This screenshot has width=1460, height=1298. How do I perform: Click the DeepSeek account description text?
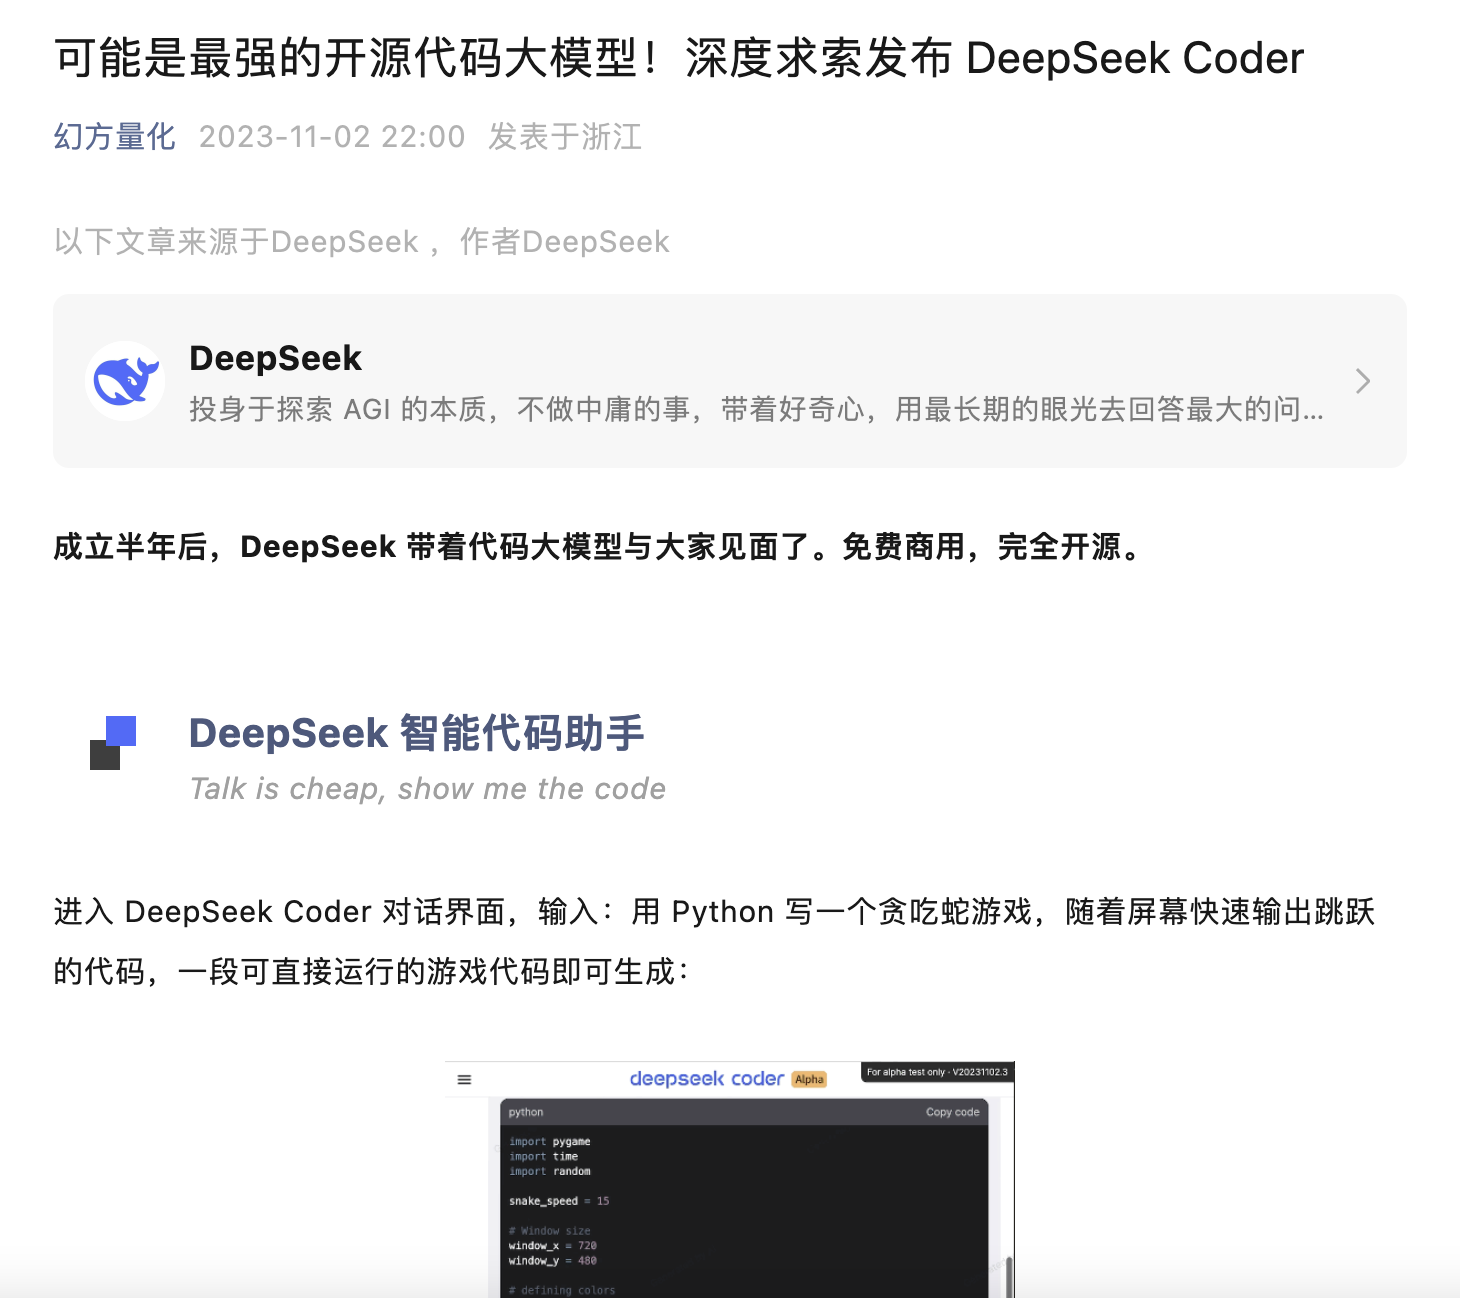coord(756,409)
